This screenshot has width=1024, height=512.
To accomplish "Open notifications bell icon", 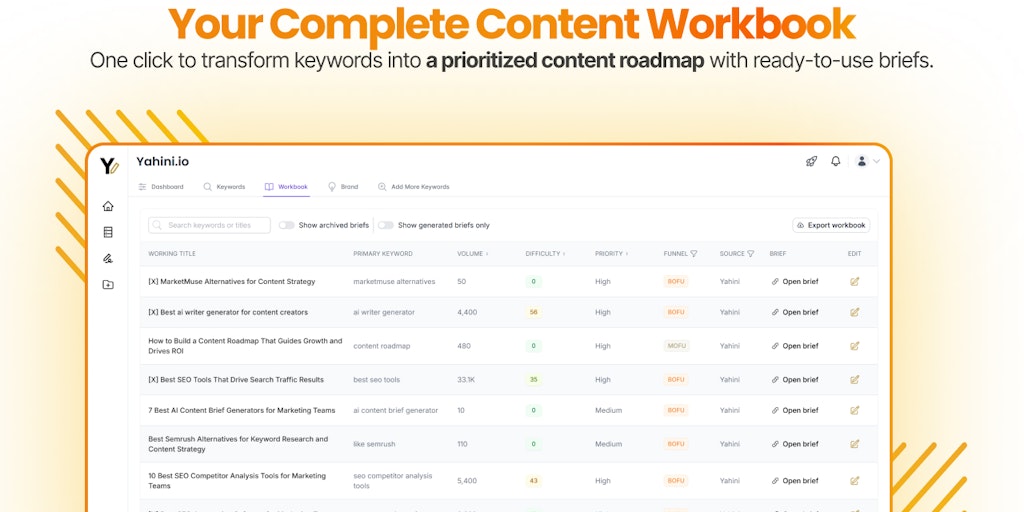I will click(x=835, y=161).
